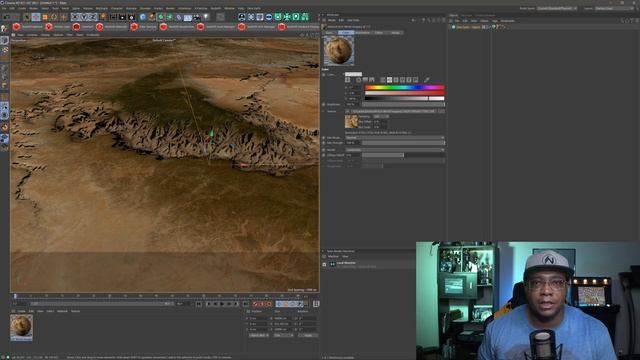
Task: Open the texture Sampling dropdown
Action: [x=381, y=116]
